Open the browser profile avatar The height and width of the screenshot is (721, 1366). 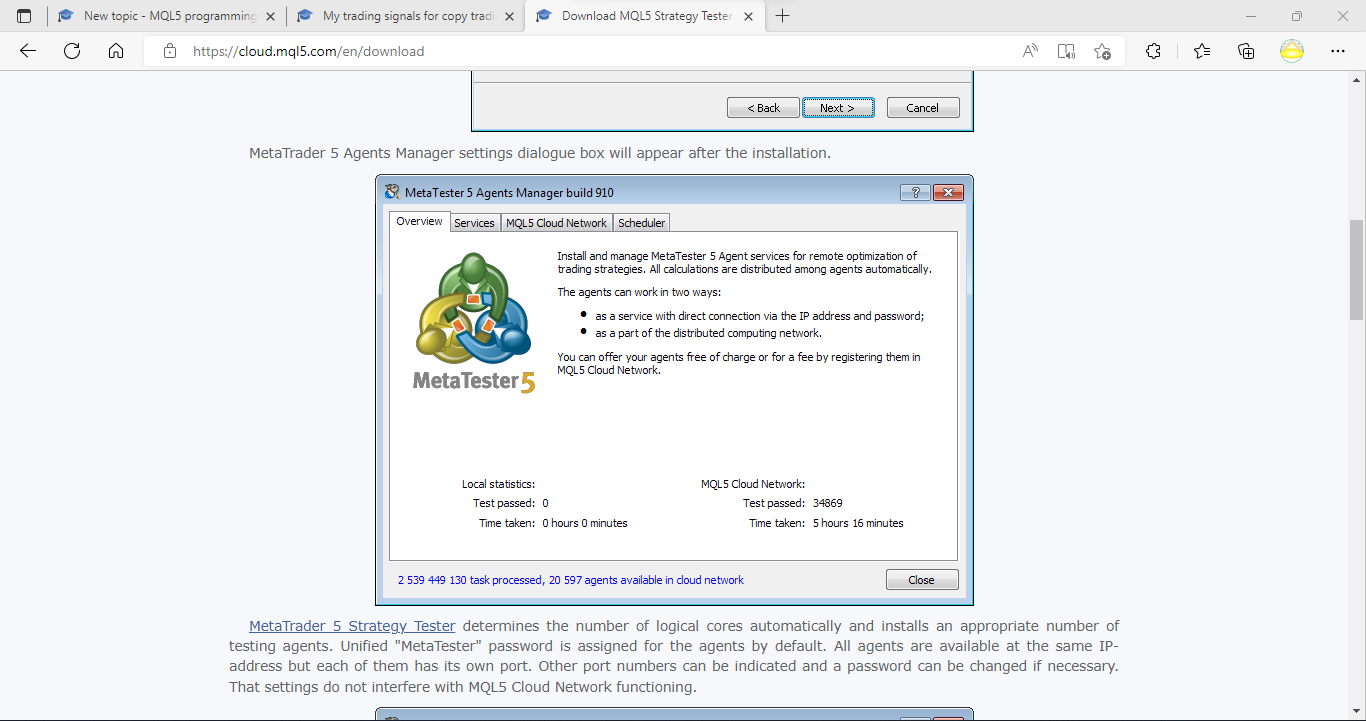click(x=1292, y=51)
